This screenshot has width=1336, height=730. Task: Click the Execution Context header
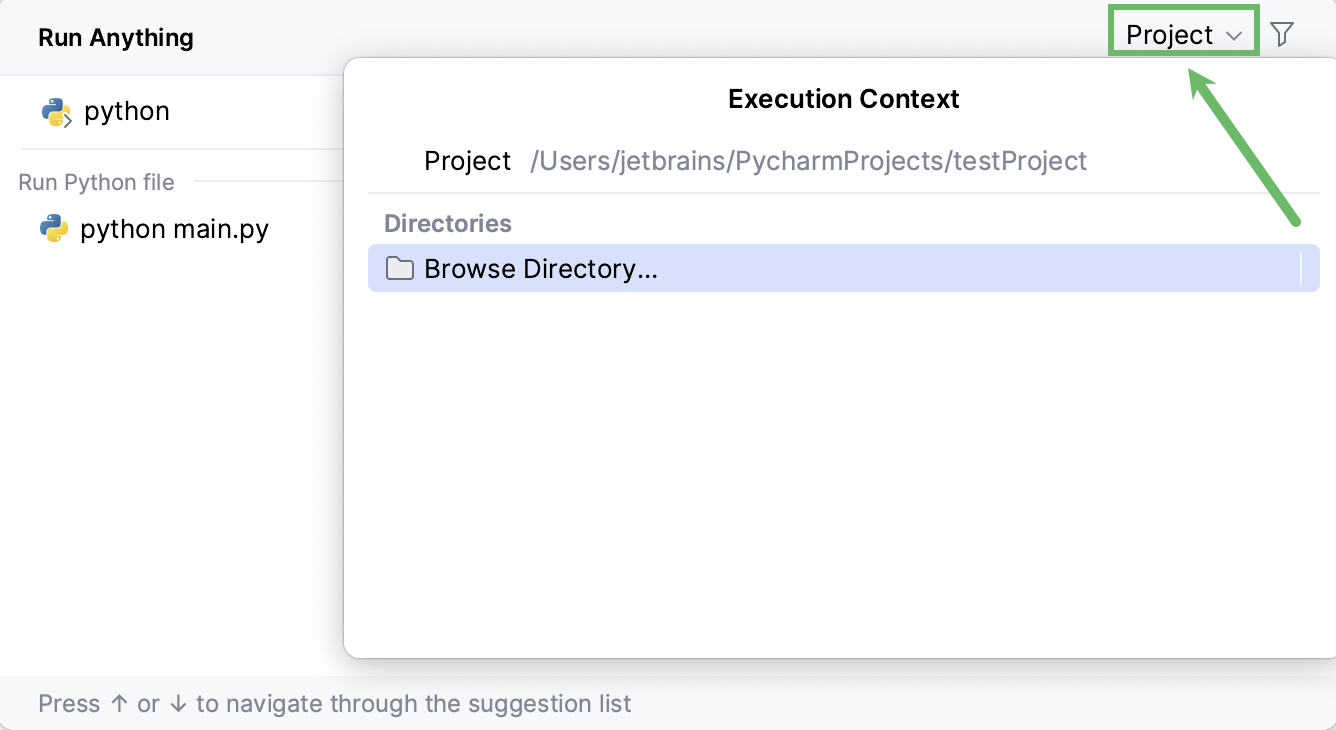843,98
